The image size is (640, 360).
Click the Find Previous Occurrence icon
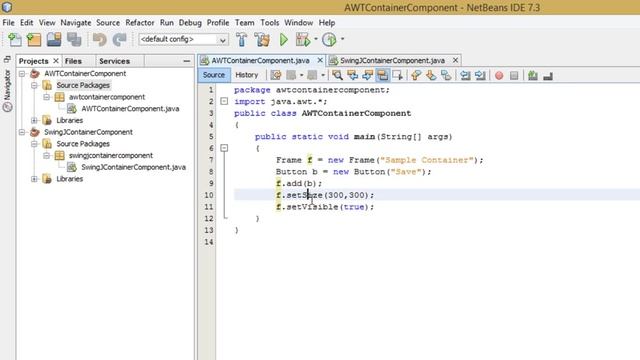(352, 76)
